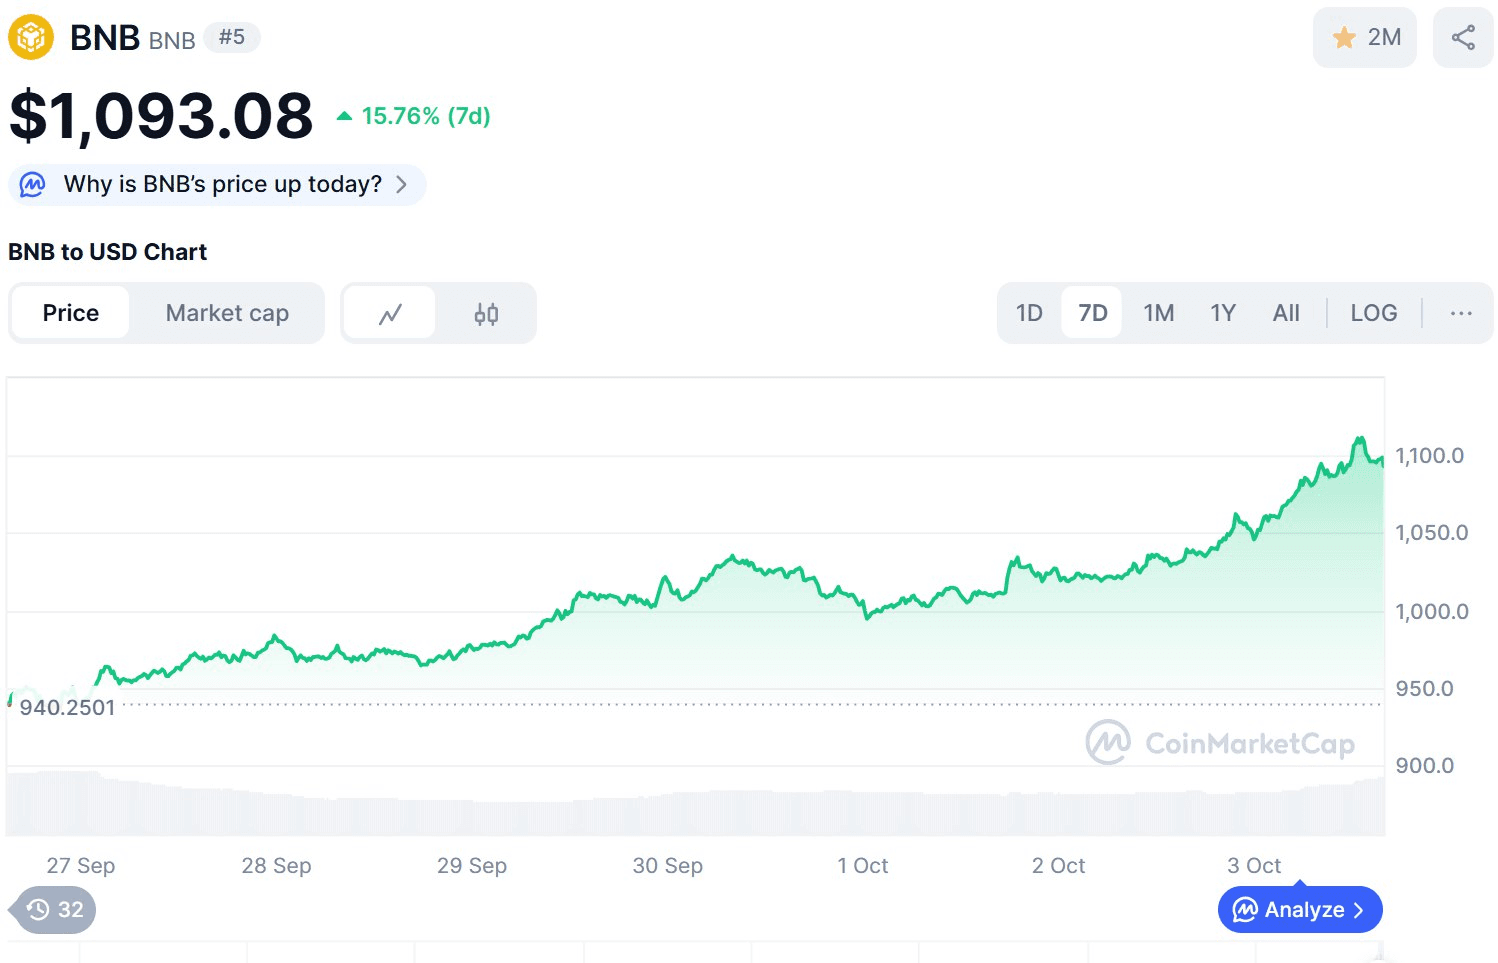Switch to candlestick chart icon
Screen dimensions: 1498x963
pos(486,314)
